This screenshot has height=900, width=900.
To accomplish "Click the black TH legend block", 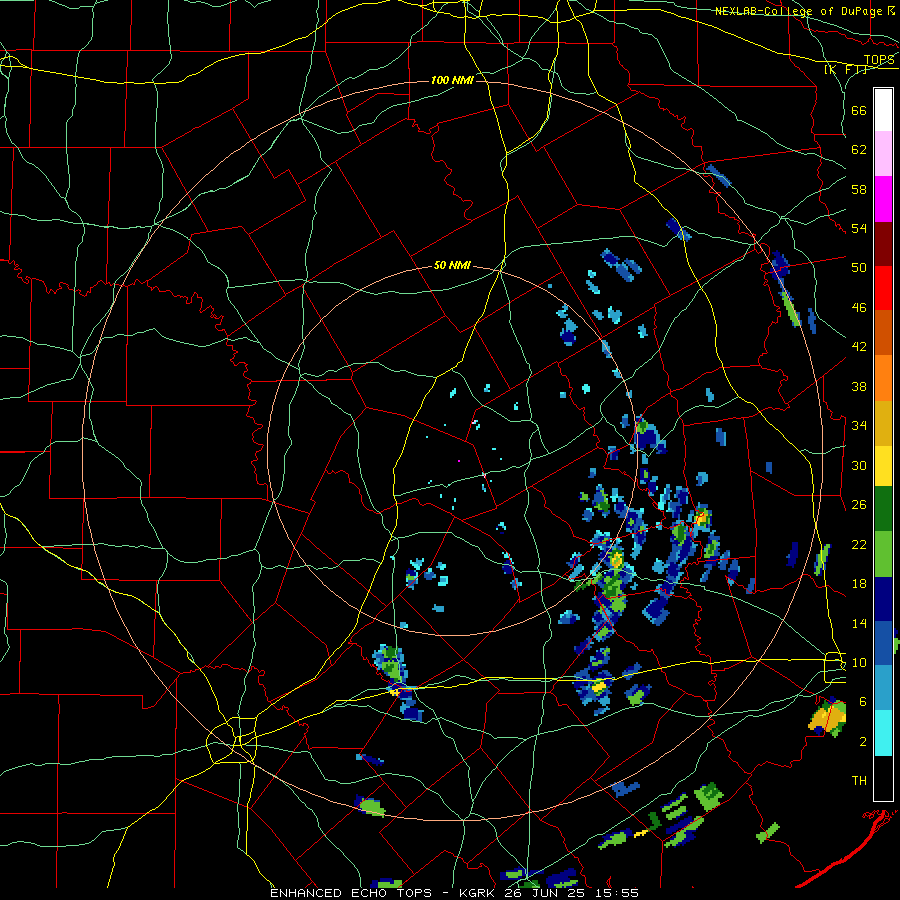I will (883, 778).
